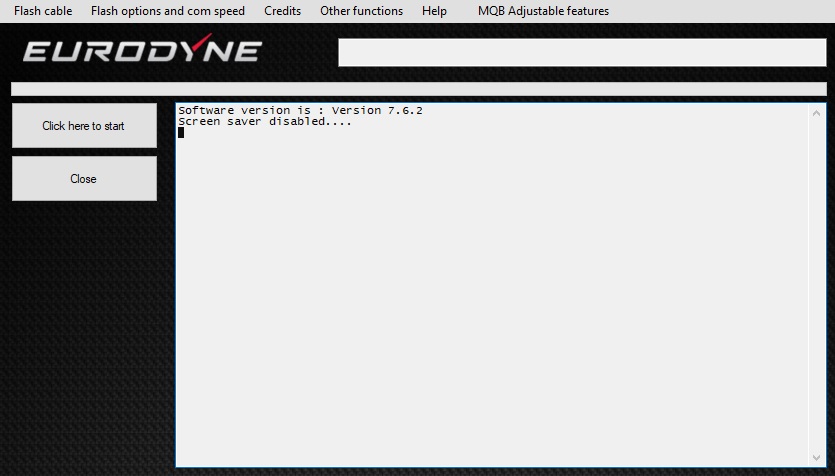Click the scroll down arrow in the log
This screenshot has width=835, height=476.
(819, 458)
